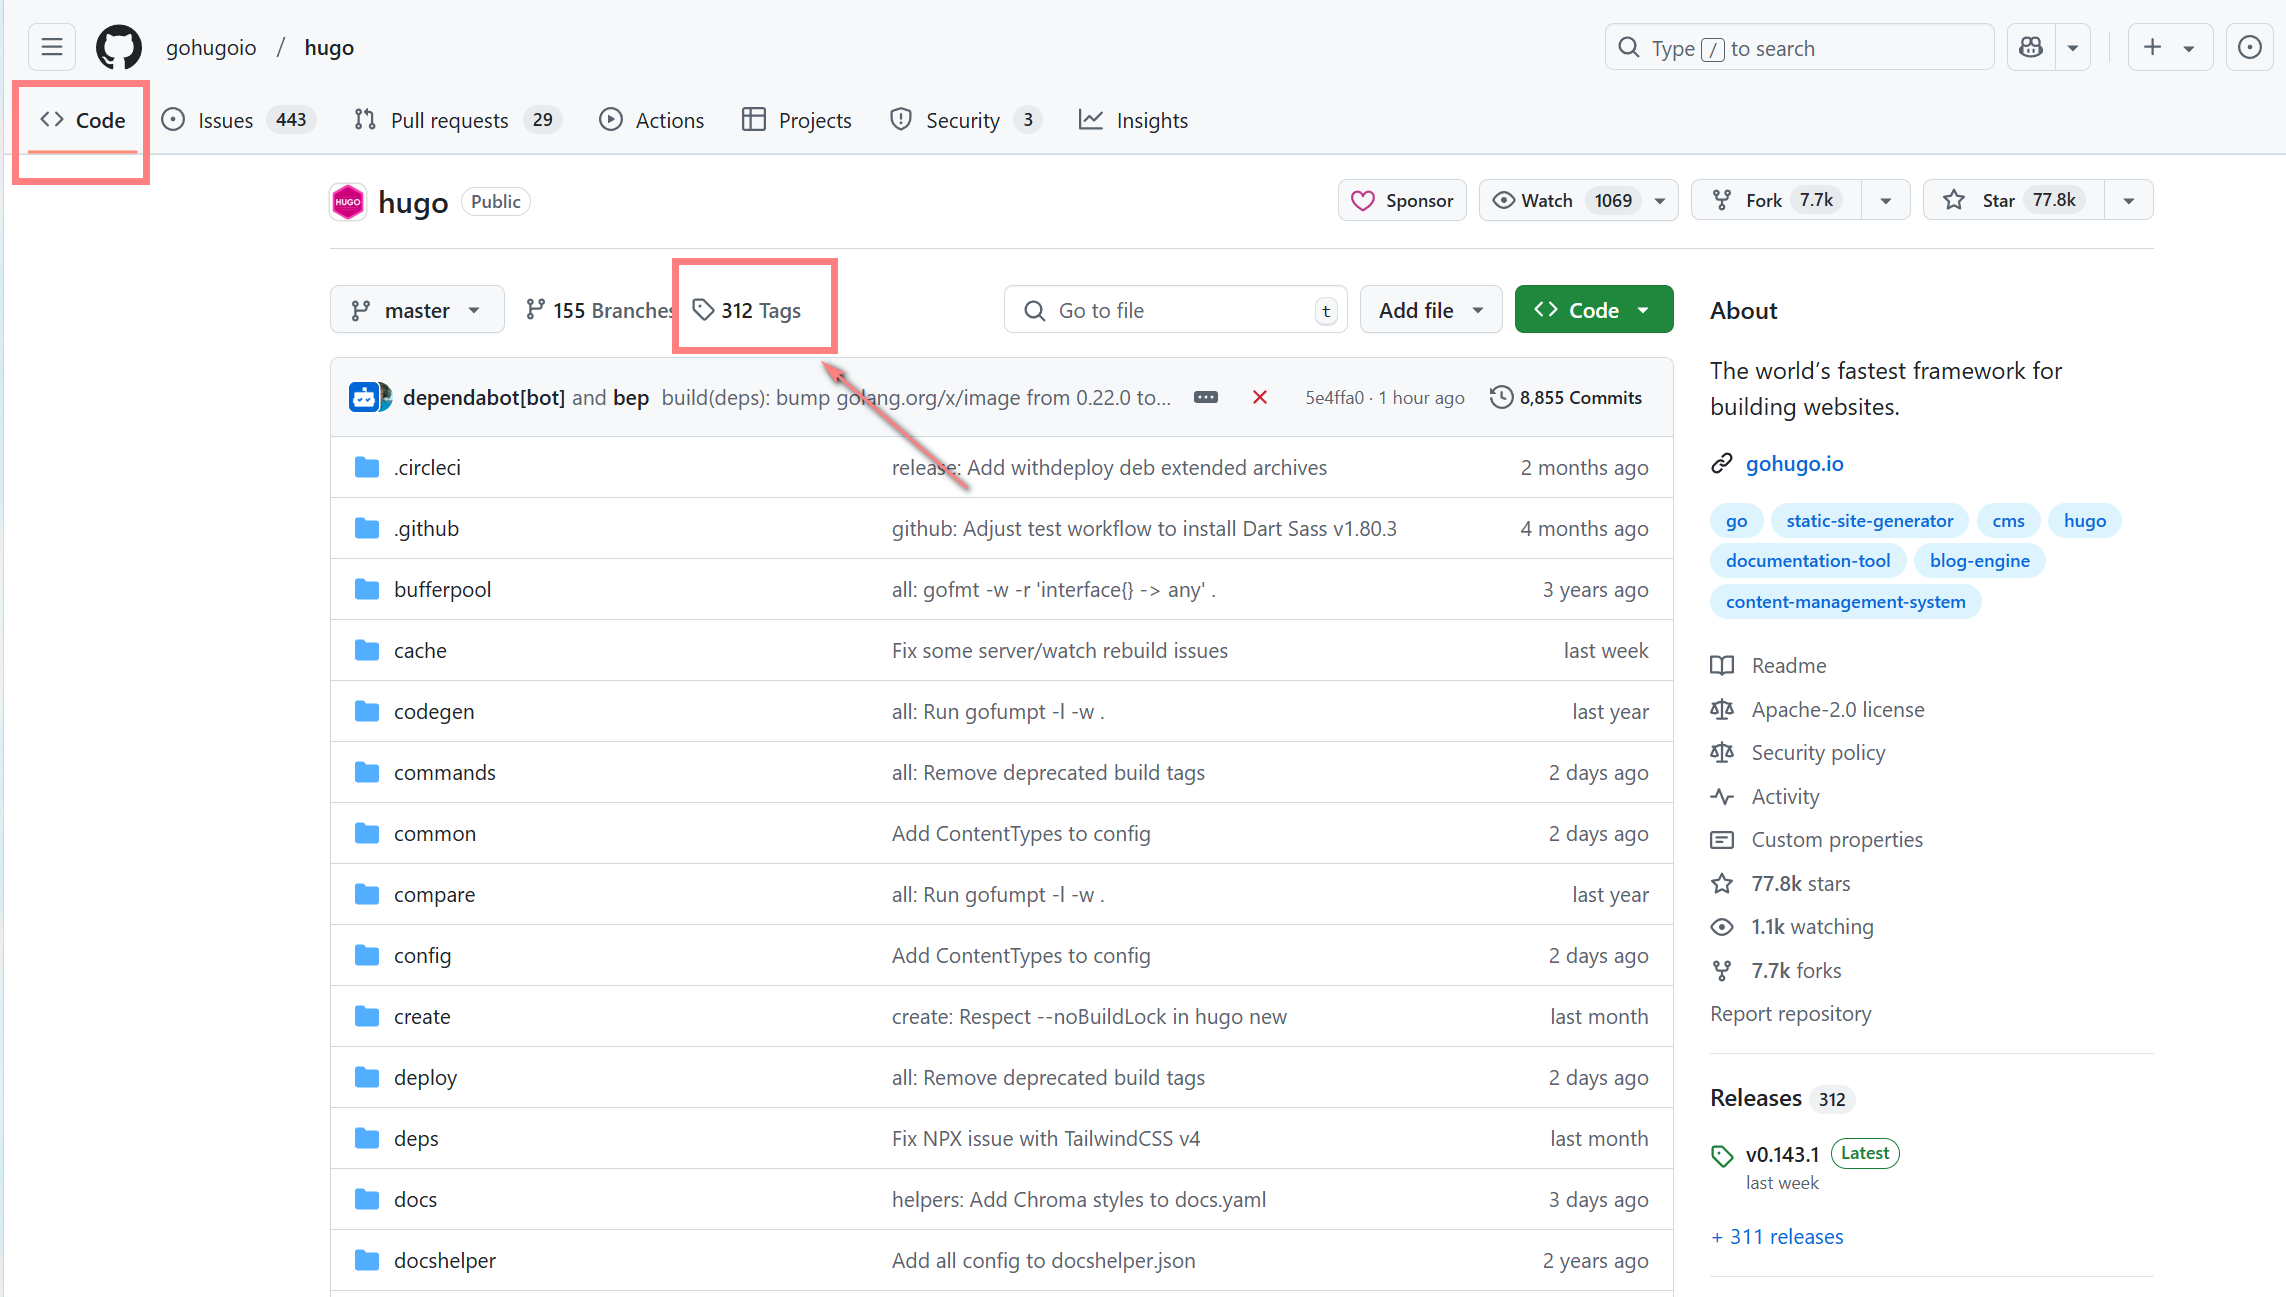Open the docs directory
This screenshot has width=2286, height=1297.
pyautogui.click(x=415, y=1199)
